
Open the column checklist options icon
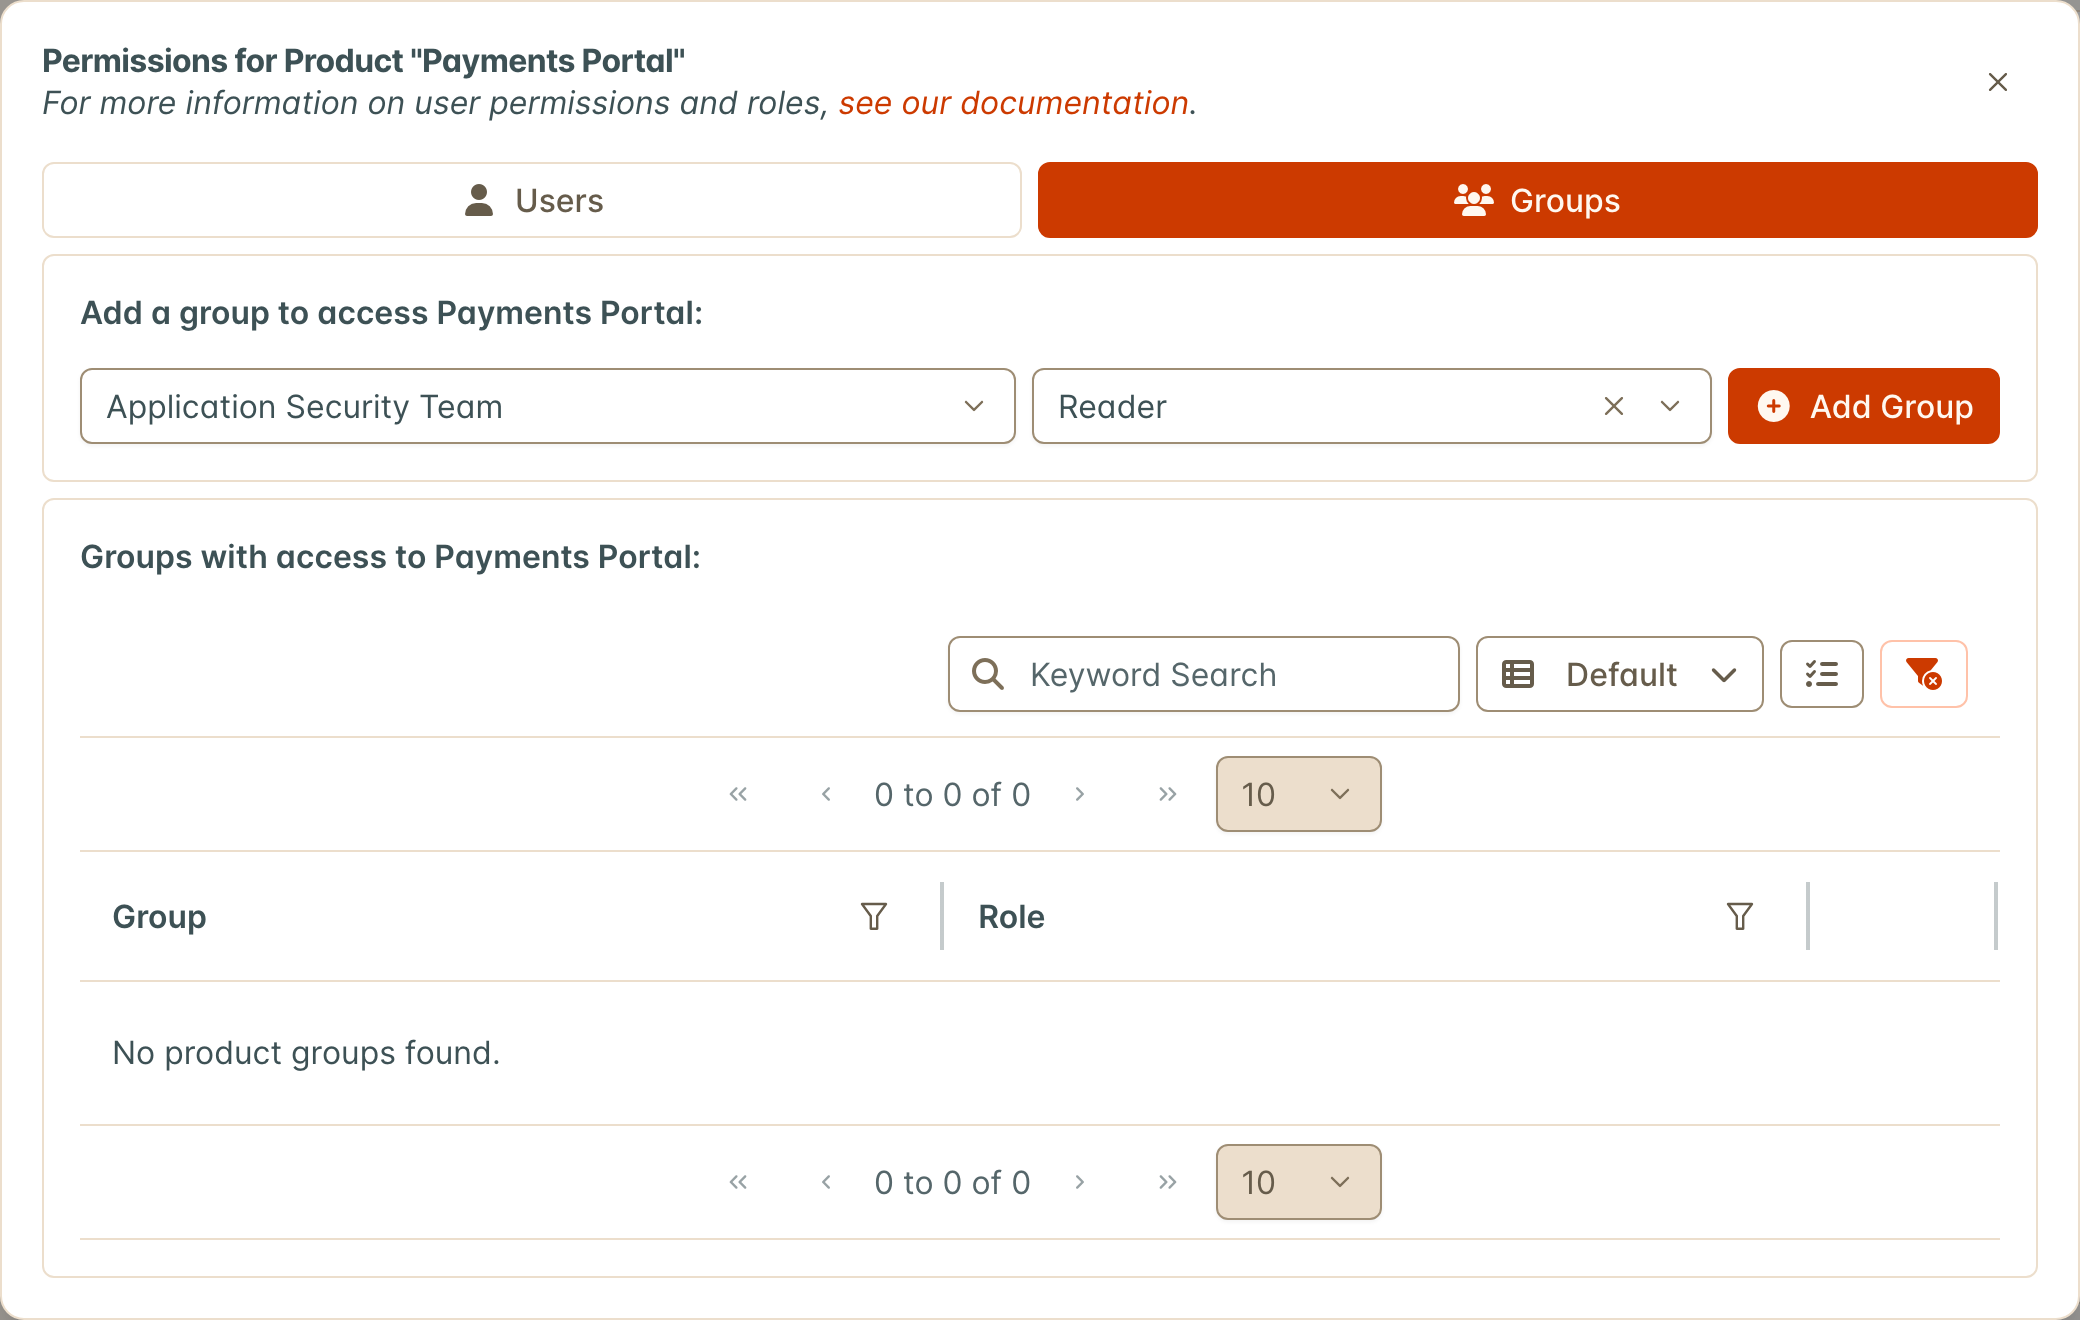pos(1822,674)
